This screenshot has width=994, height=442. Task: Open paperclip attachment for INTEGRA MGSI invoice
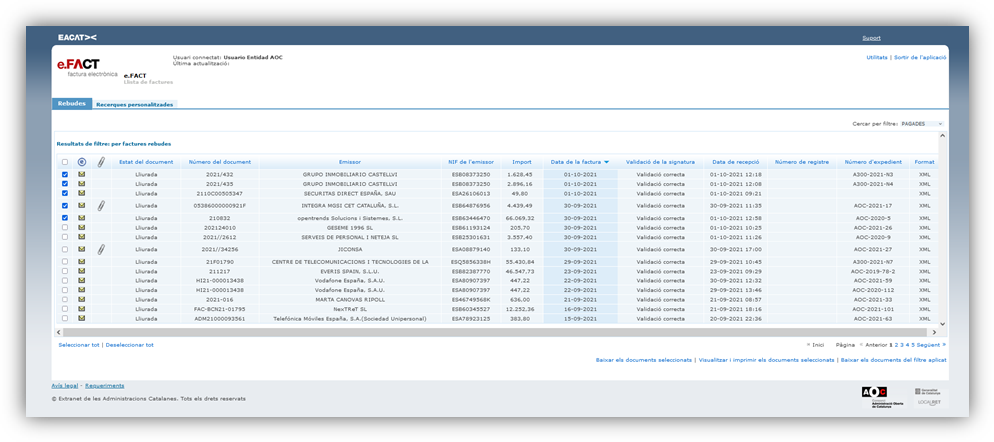tap(101, 206)
